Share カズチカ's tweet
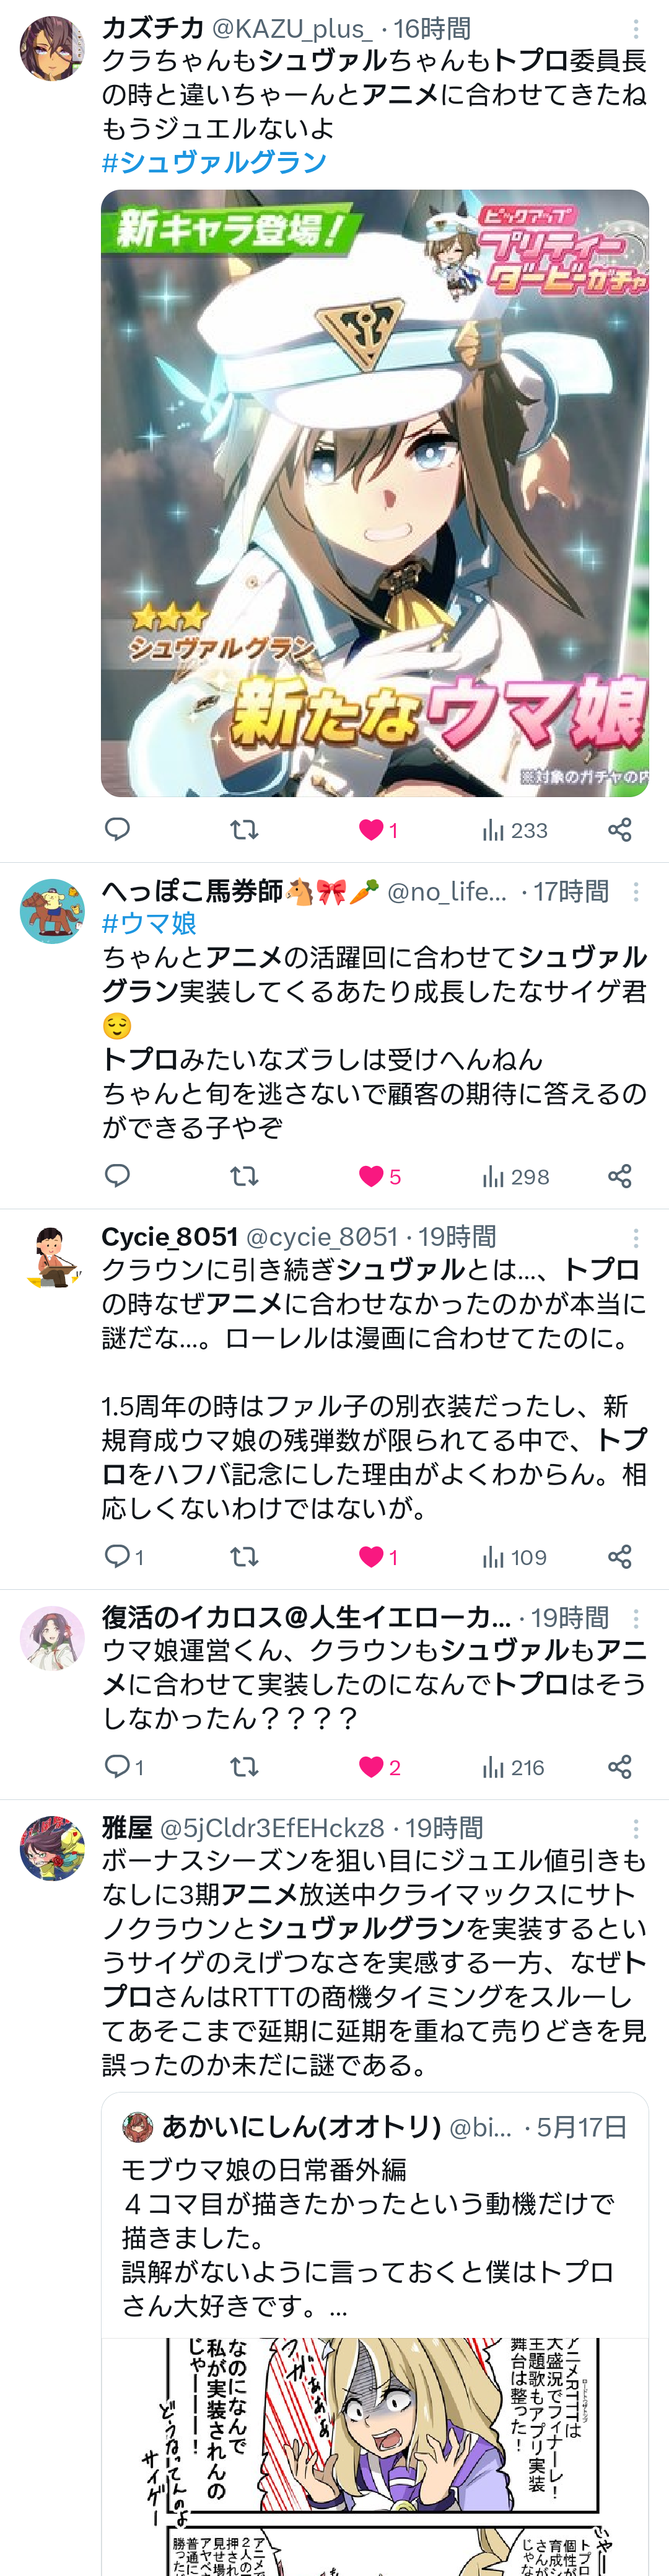Screen dimensions: 669x2576 pos(620,829)
